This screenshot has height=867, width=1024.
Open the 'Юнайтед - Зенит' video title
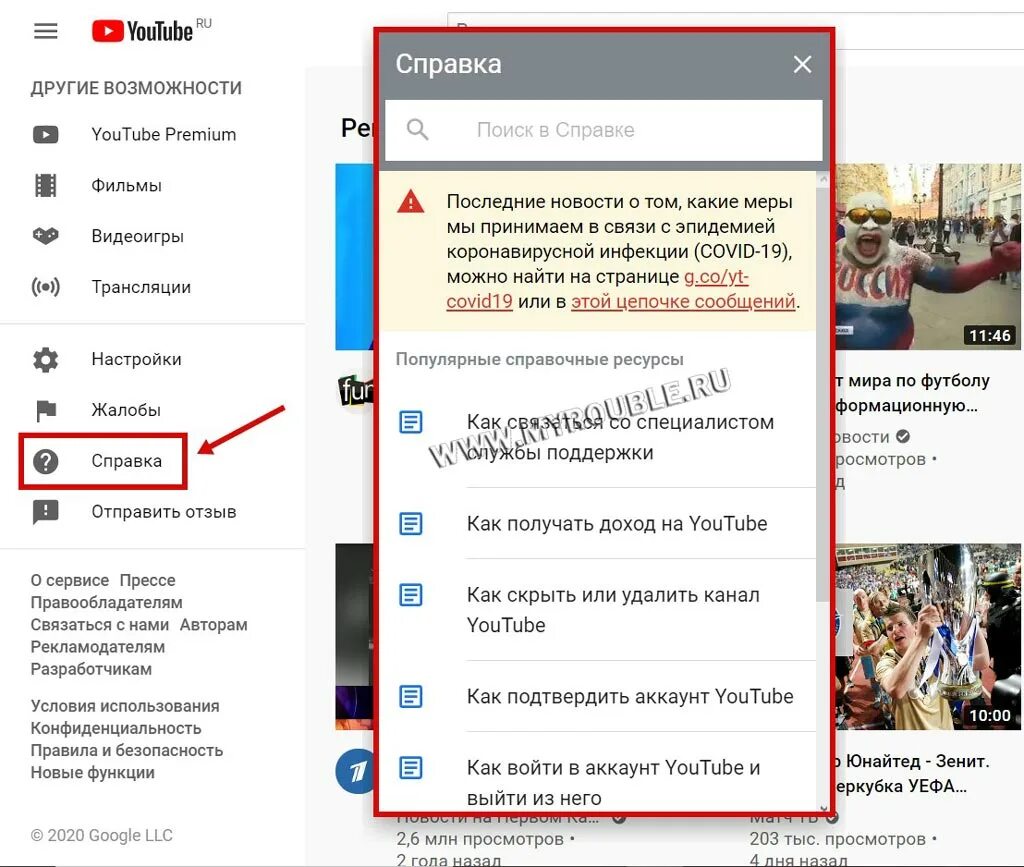[x=913, y=774]
